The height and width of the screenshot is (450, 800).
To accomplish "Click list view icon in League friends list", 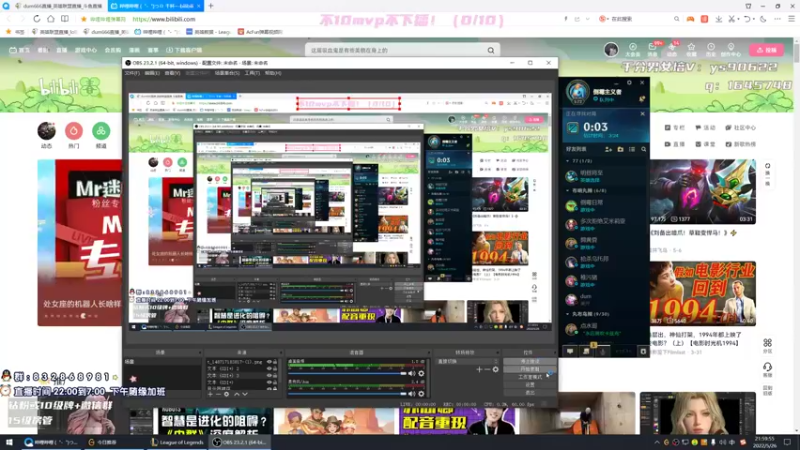I will (x=632, y=149).
